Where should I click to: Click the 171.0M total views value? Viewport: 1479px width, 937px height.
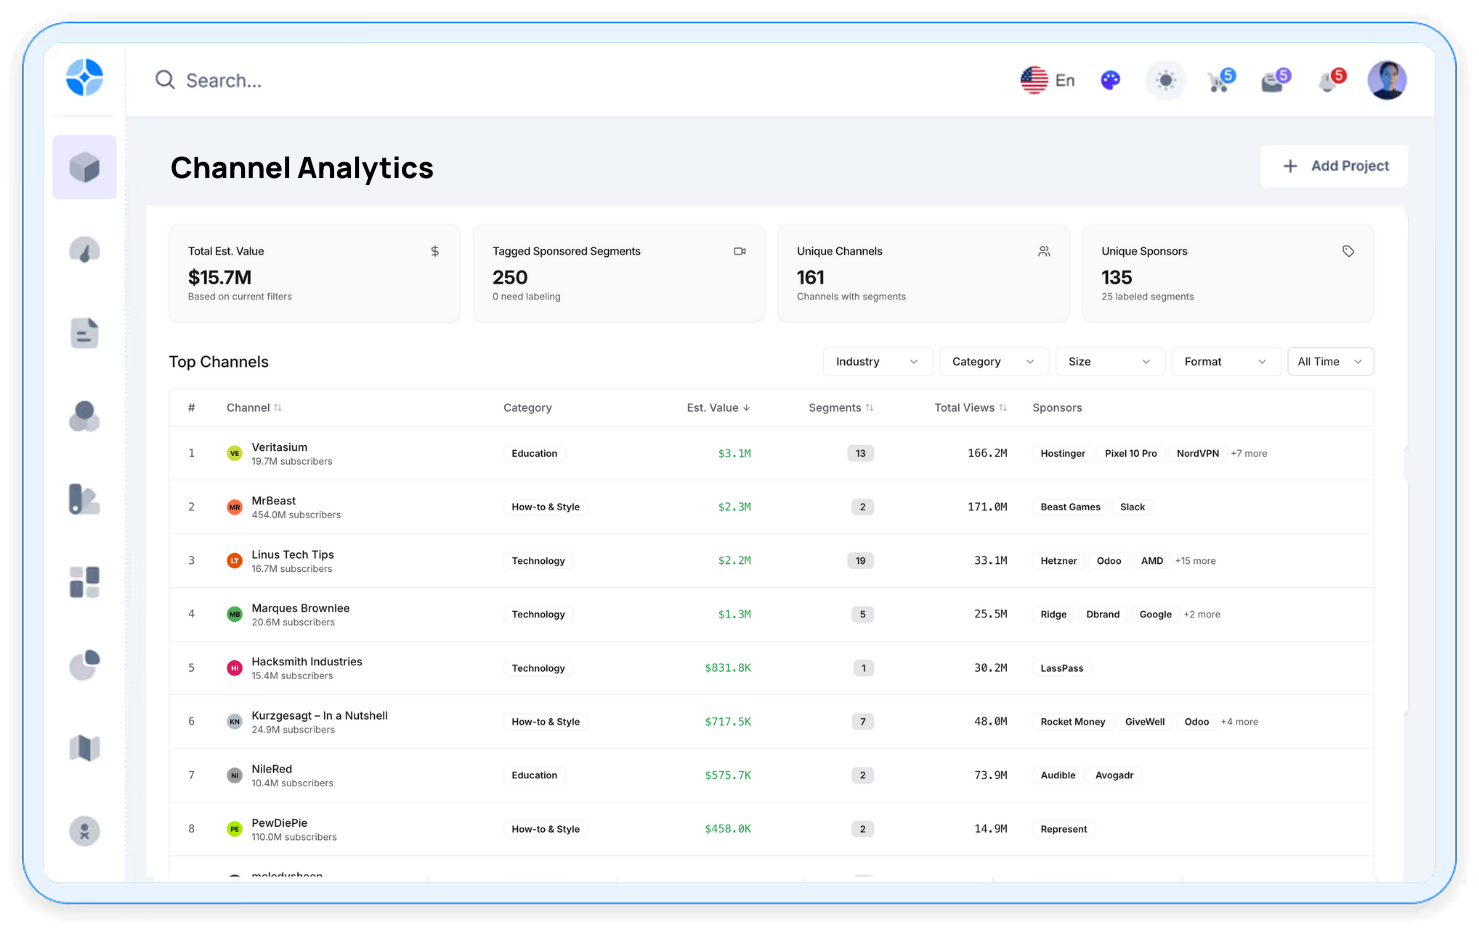pyautogui.click(x=987, y=507)
